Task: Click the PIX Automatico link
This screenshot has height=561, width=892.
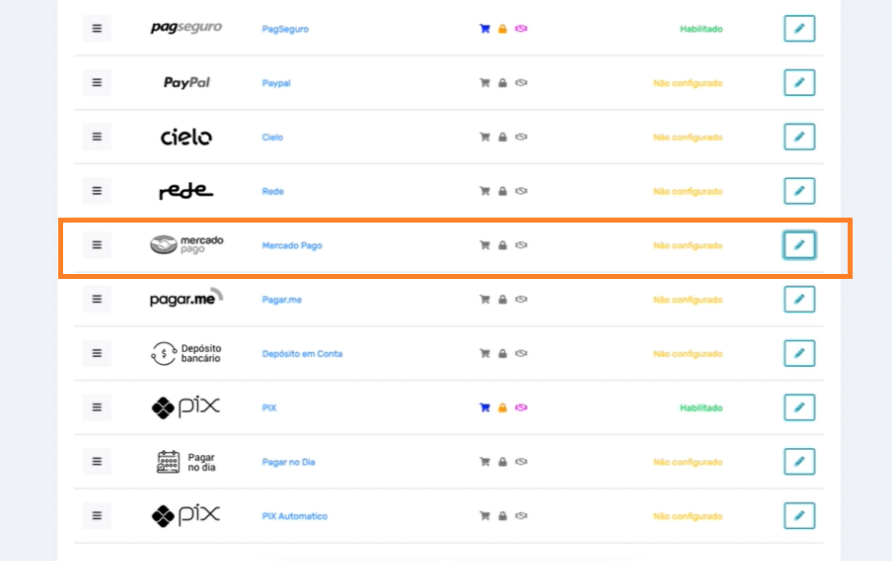Action: point(295,516)
